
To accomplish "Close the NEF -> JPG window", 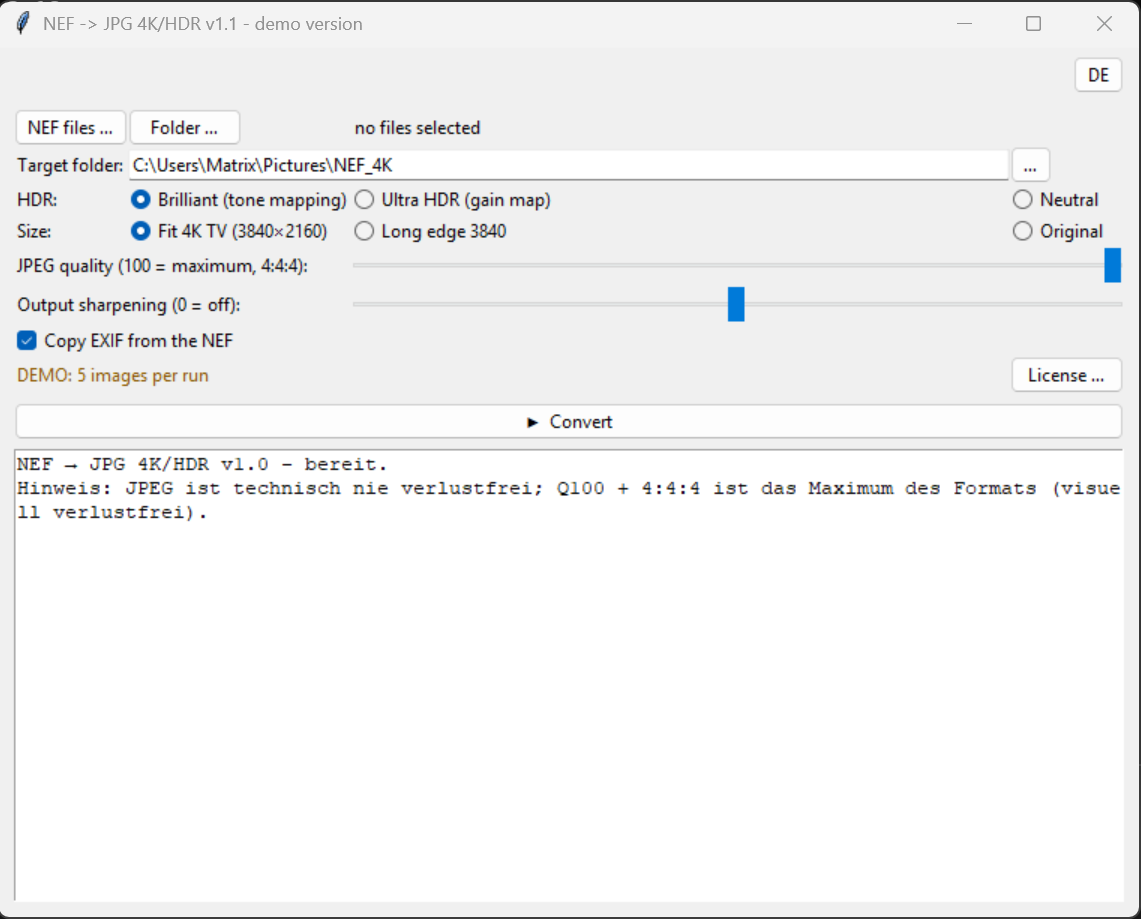I will (x=1104, y=23).
